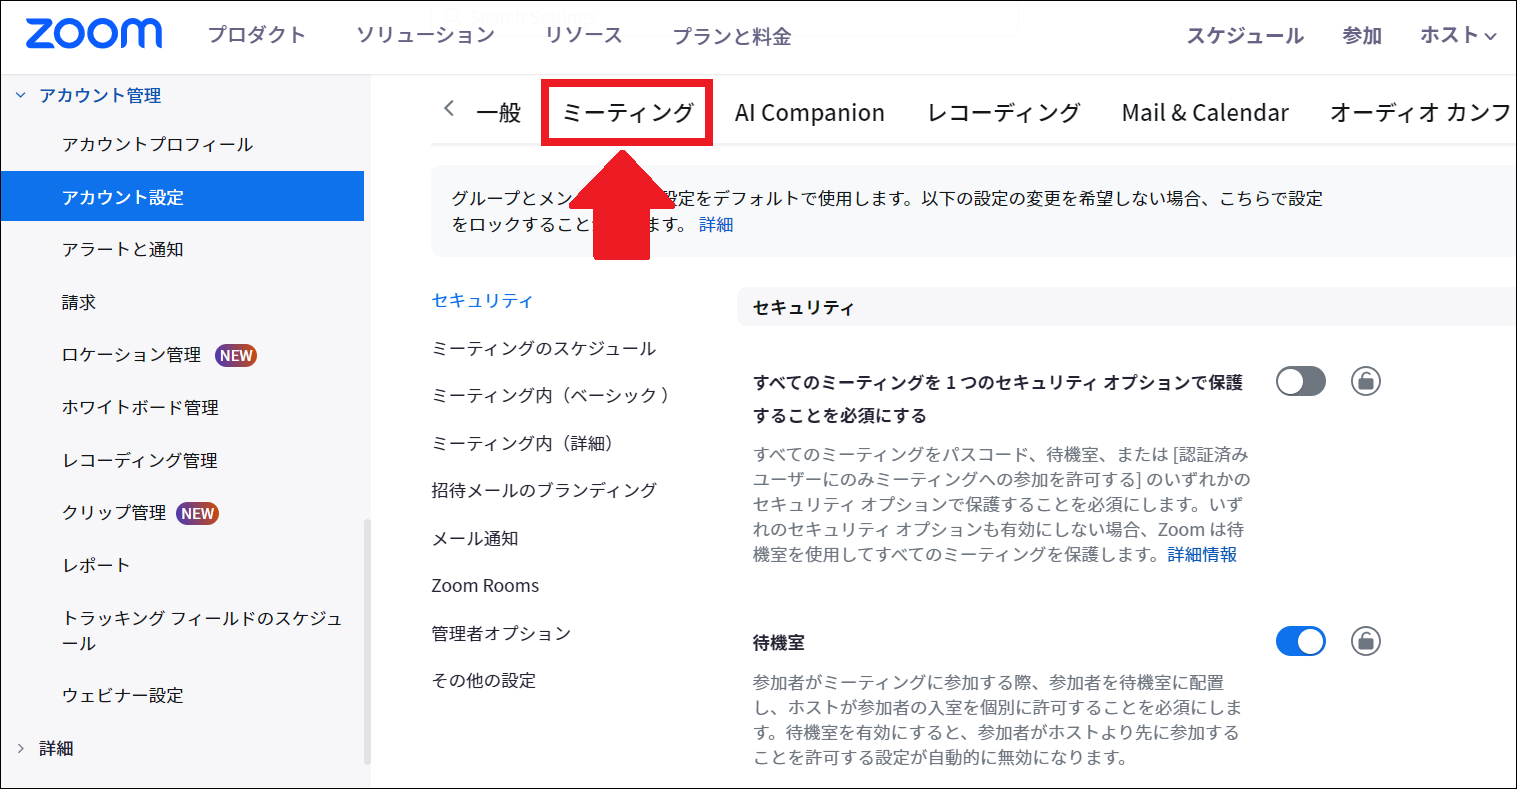Enable the single security option requirement toggle
The height and width of the screenshot is (789, 1517).
pos(1301,381)
